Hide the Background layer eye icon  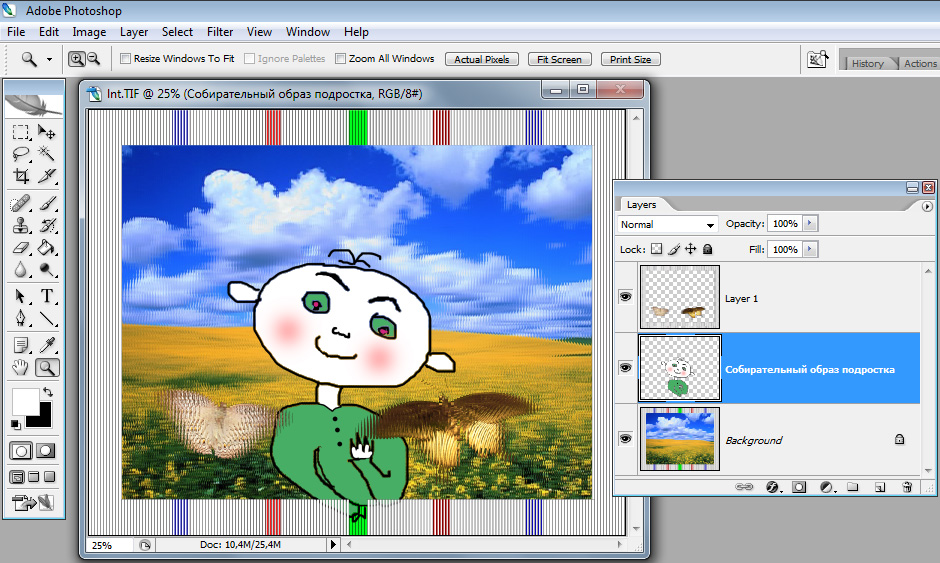pyautogui.click(x=625, y=439)
